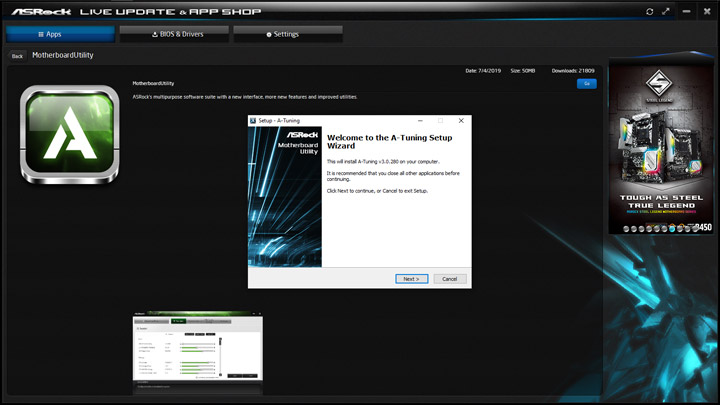
Task: Click the refresh icon in the title bar
Action: [649, 11]
